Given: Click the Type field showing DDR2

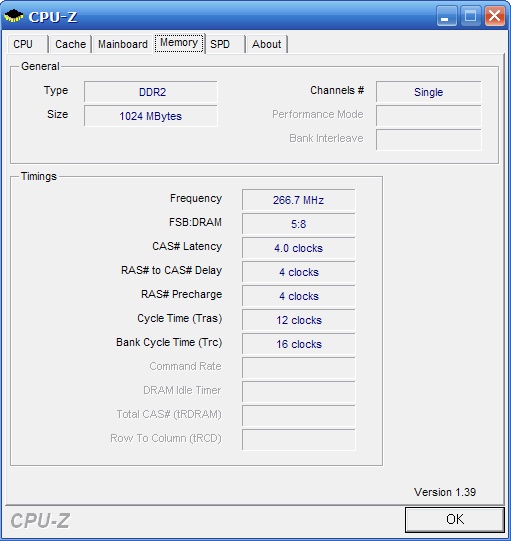Looking at the screenshot, I should (151, 92).
